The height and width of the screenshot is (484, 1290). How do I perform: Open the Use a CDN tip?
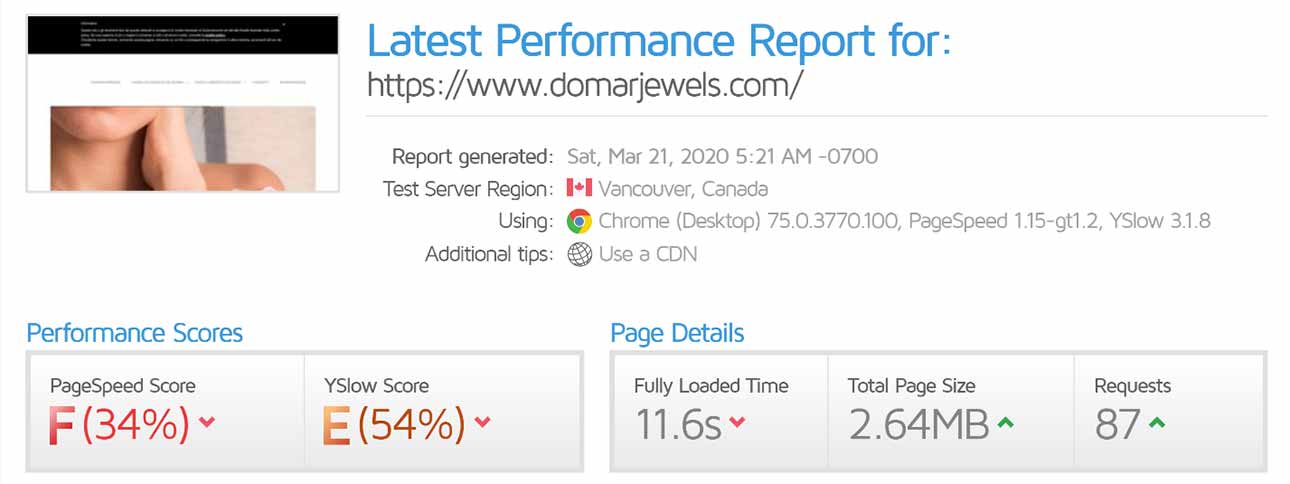tap(648, 254)
